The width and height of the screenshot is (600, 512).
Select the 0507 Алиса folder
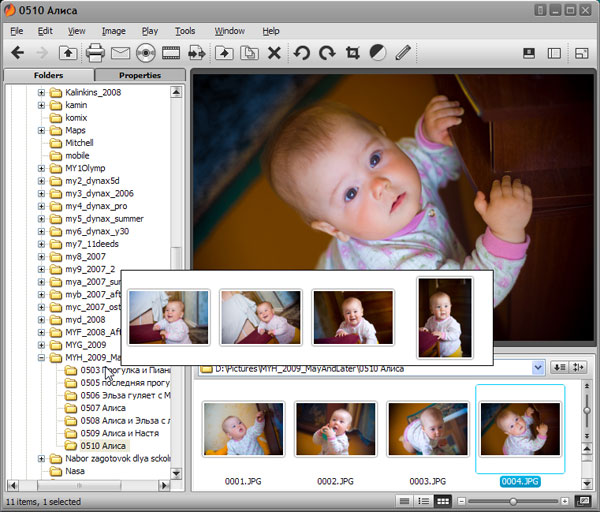pyautogui.click(x=98, y=408)
